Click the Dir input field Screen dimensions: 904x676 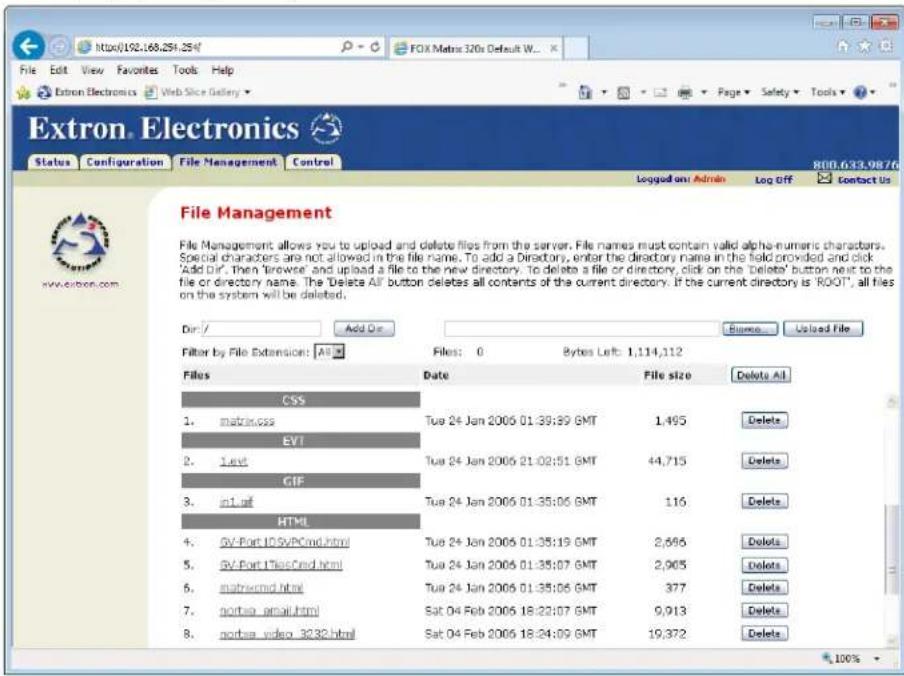261,329
